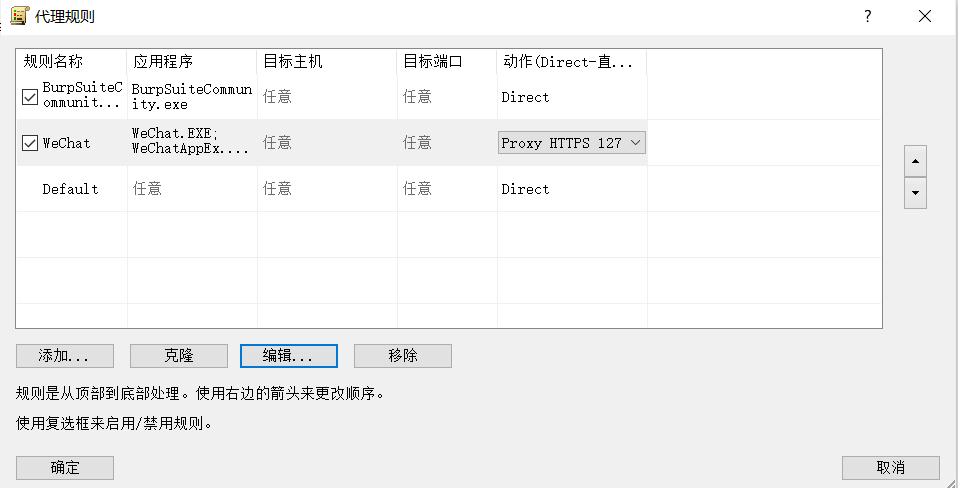Disable the BurpSuiteCommunity rule checkbox
The image size is (958, 488).
tap(30, 97)
